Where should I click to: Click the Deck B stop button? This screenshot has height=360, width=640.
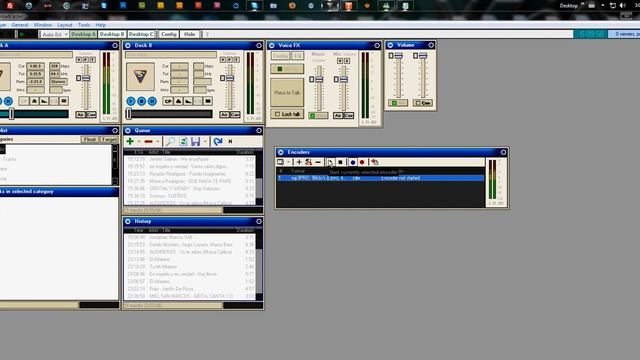142,101
